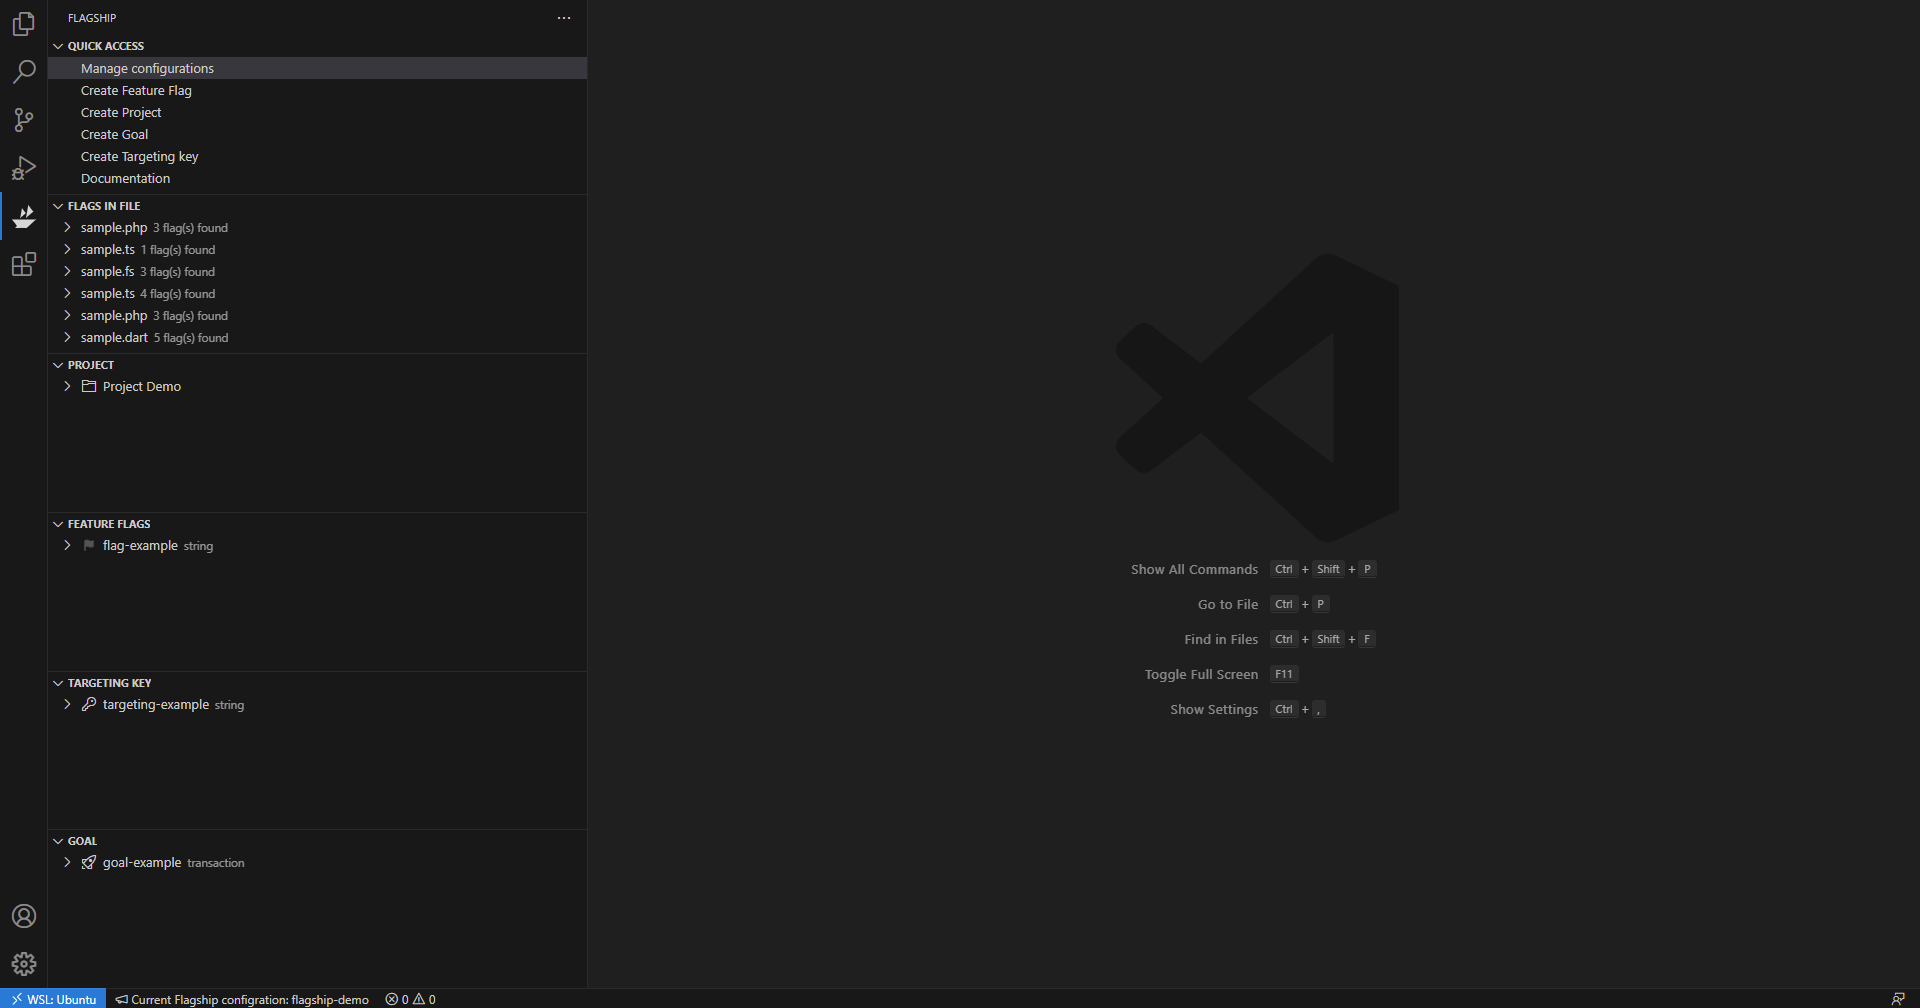Image resolution: width=1920 pixels, height=1008 pixels.
Task: Open the Extensions view
Action: coord(24,264)
